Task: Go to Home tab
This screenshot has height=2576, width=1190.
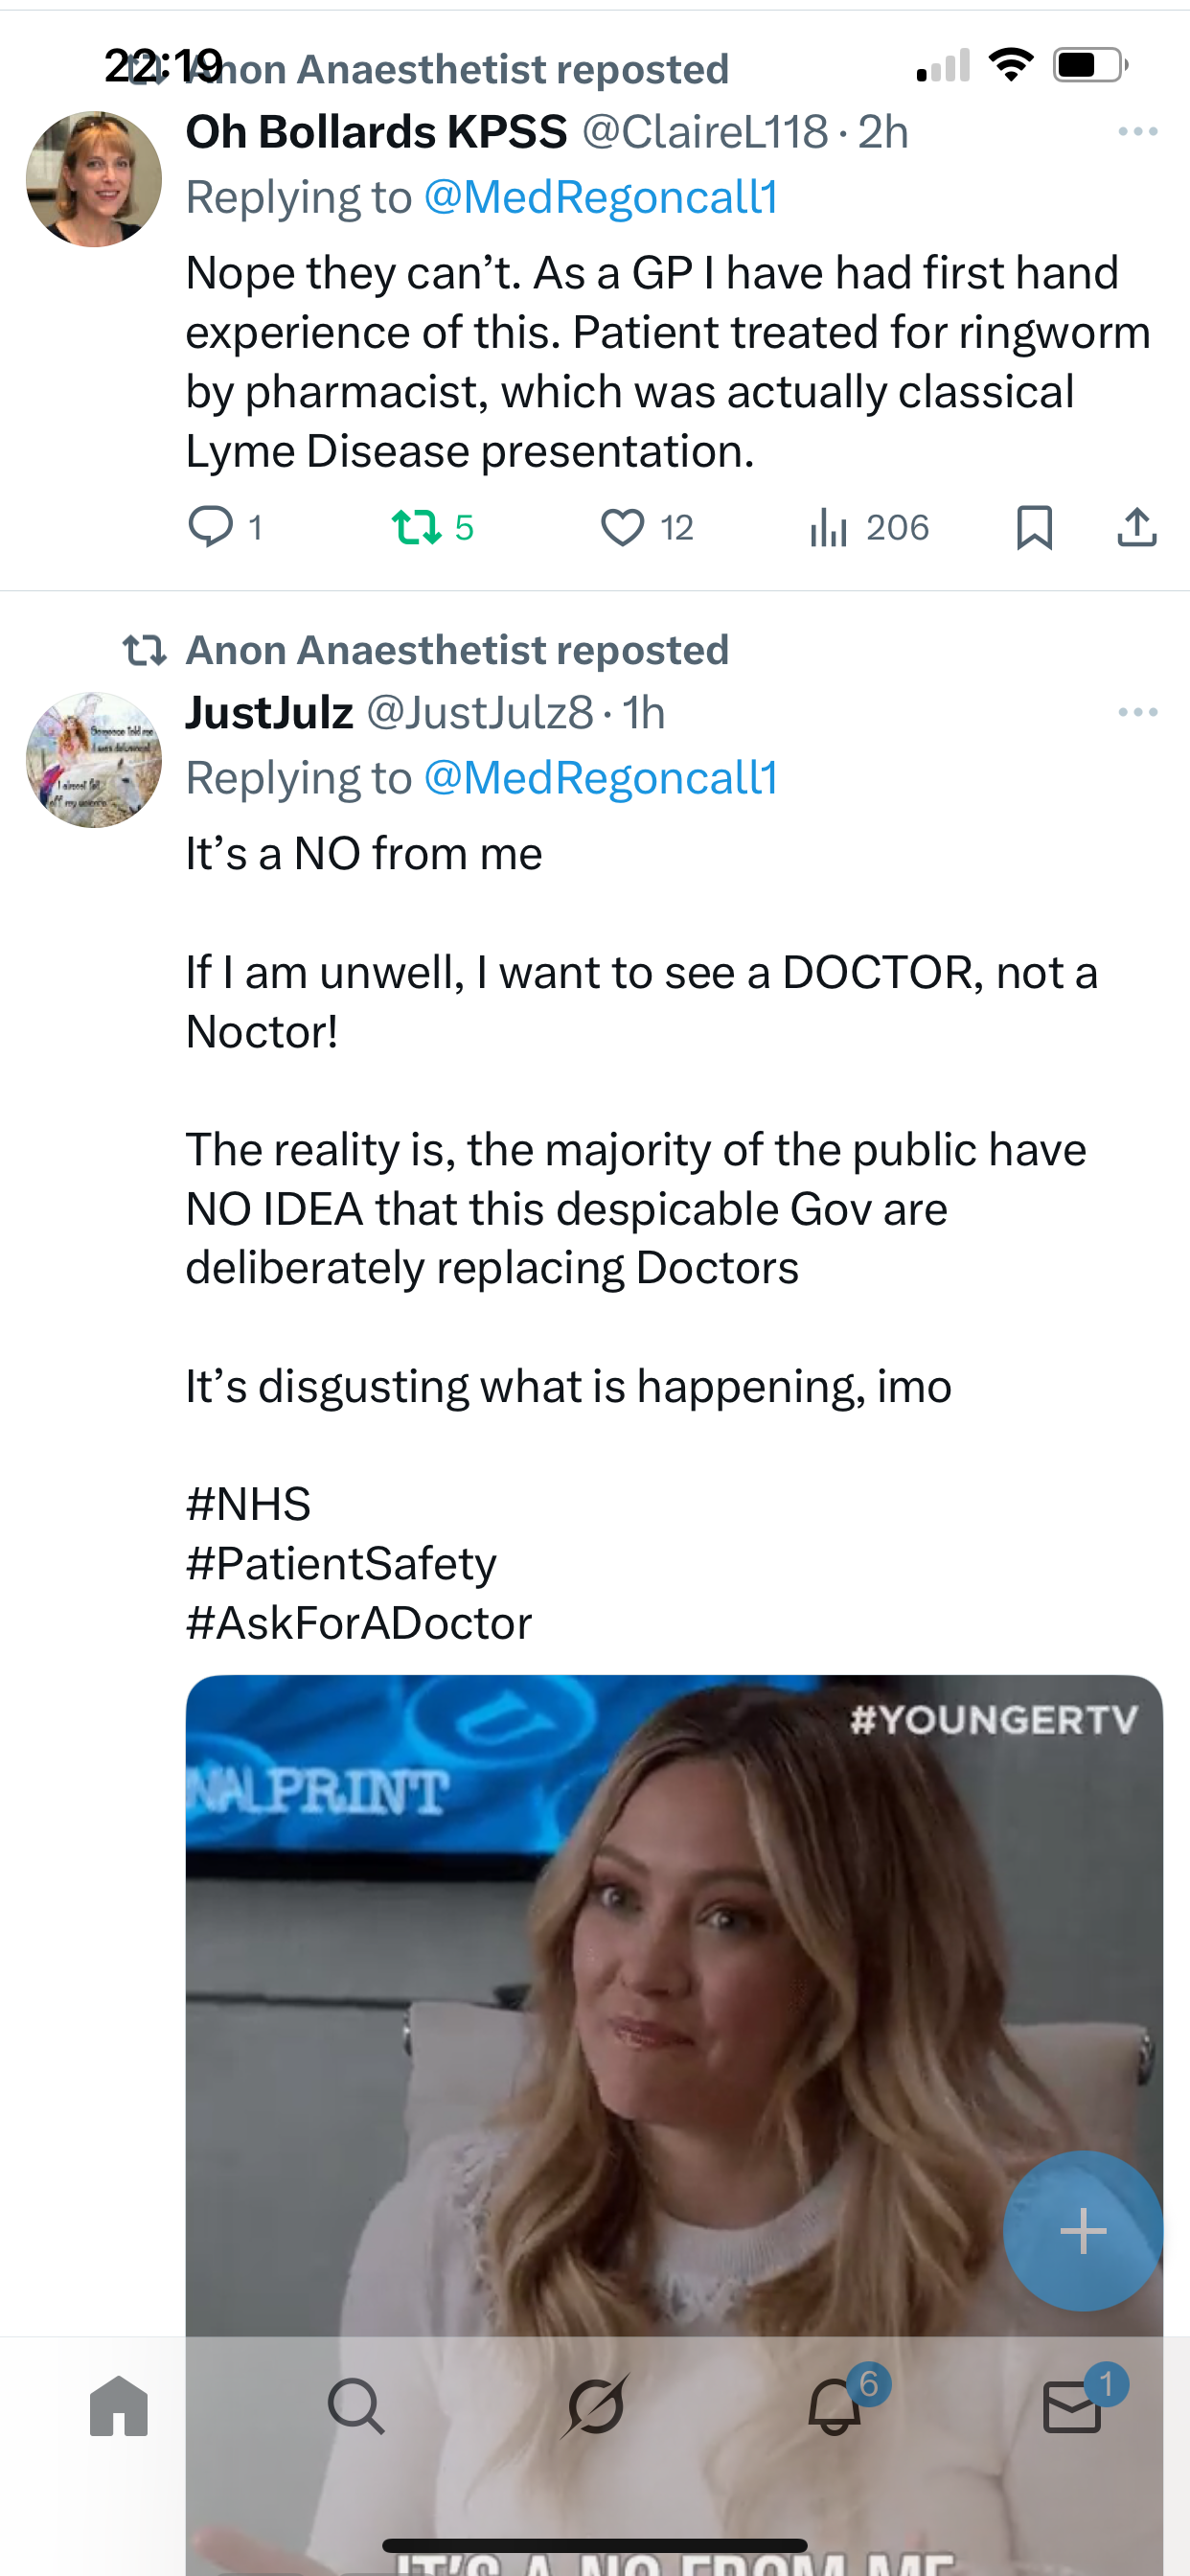Action: coord(119,2406)
